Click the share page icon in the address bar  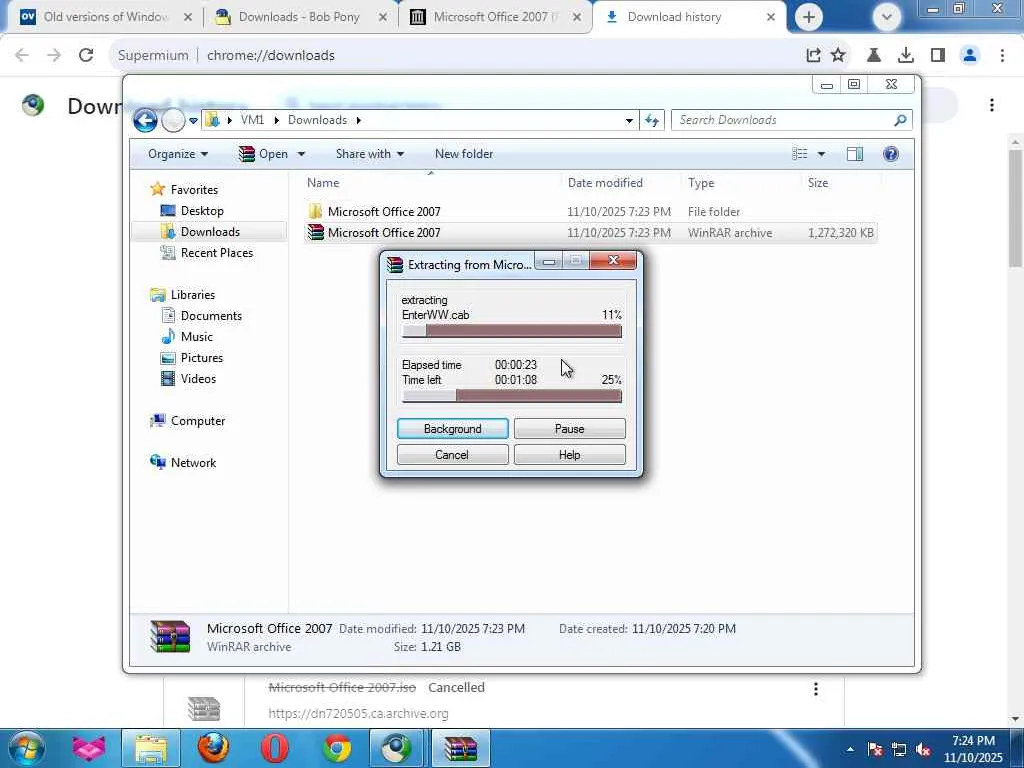(x=813, y=56)
